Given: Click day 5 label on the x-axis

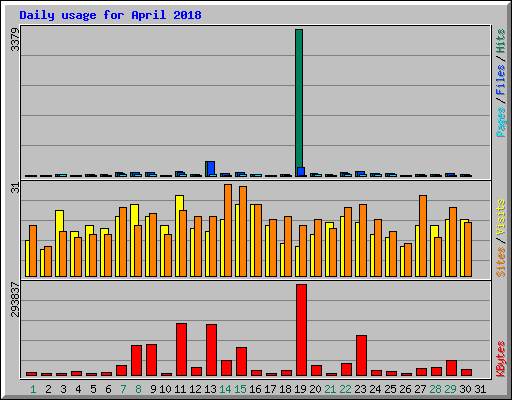Looking at the screenshot, I should (93, 389).
